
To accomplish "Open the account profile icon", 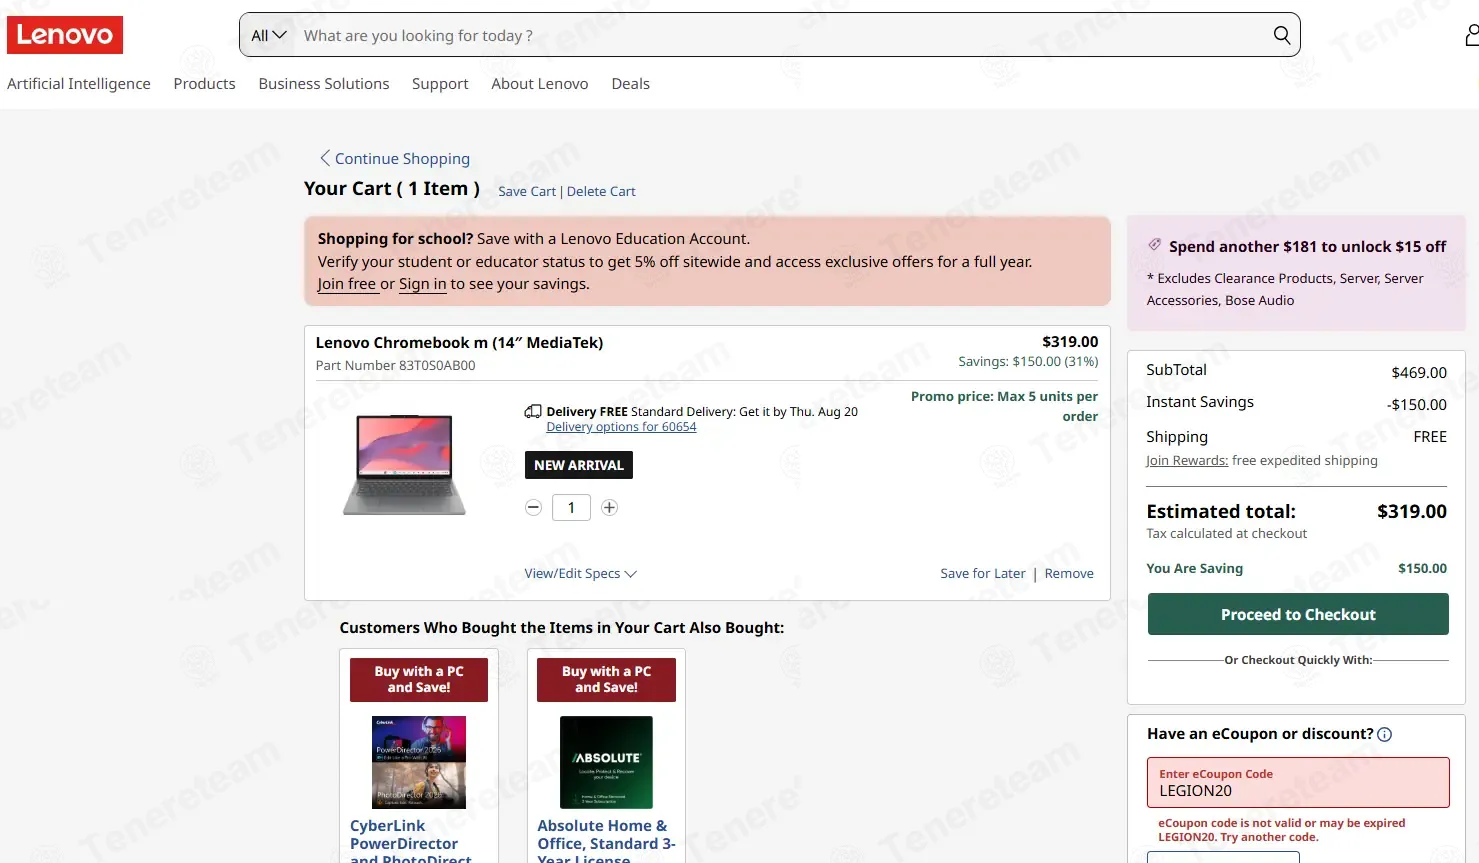I will 1472,35.
